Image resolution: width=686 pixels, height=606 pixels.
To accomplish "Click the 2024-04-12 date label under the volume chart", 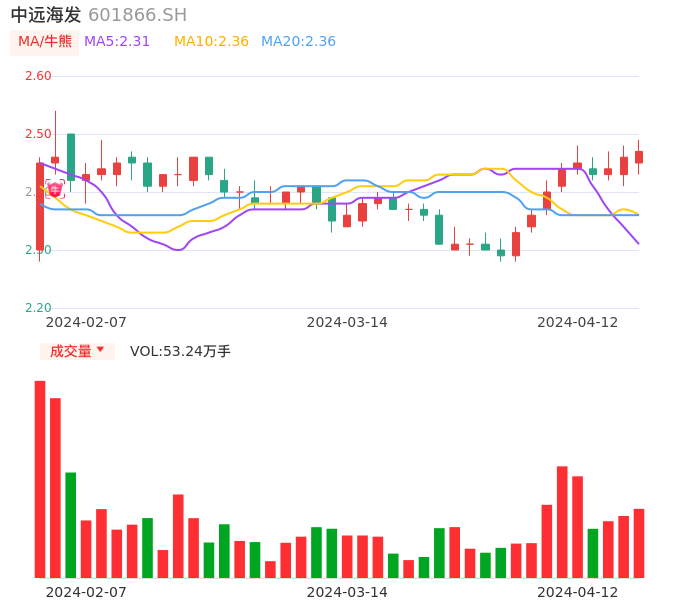I will (578, 592).
